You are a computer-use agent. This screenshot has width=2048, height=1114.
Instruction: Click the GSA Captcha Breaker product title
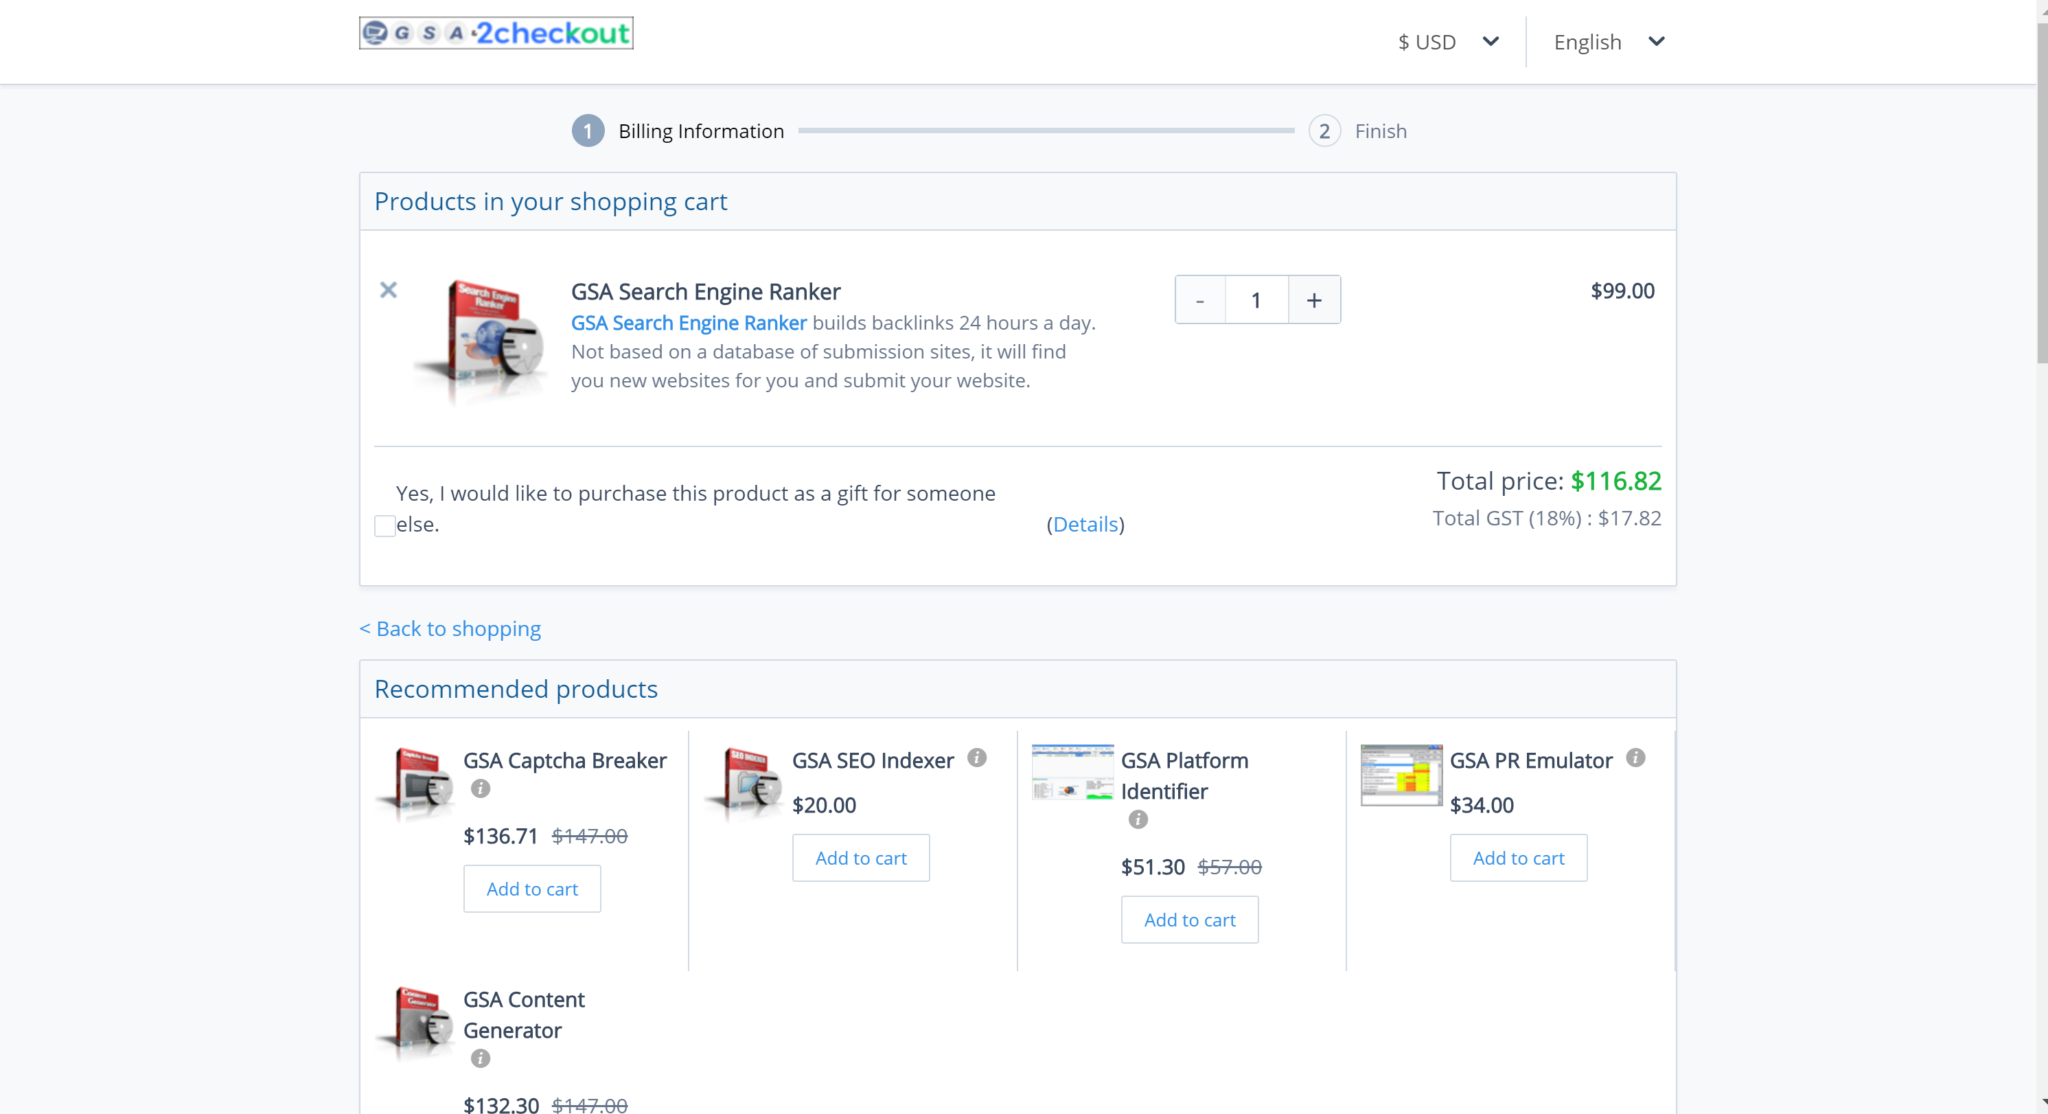(x=565, y=760)
